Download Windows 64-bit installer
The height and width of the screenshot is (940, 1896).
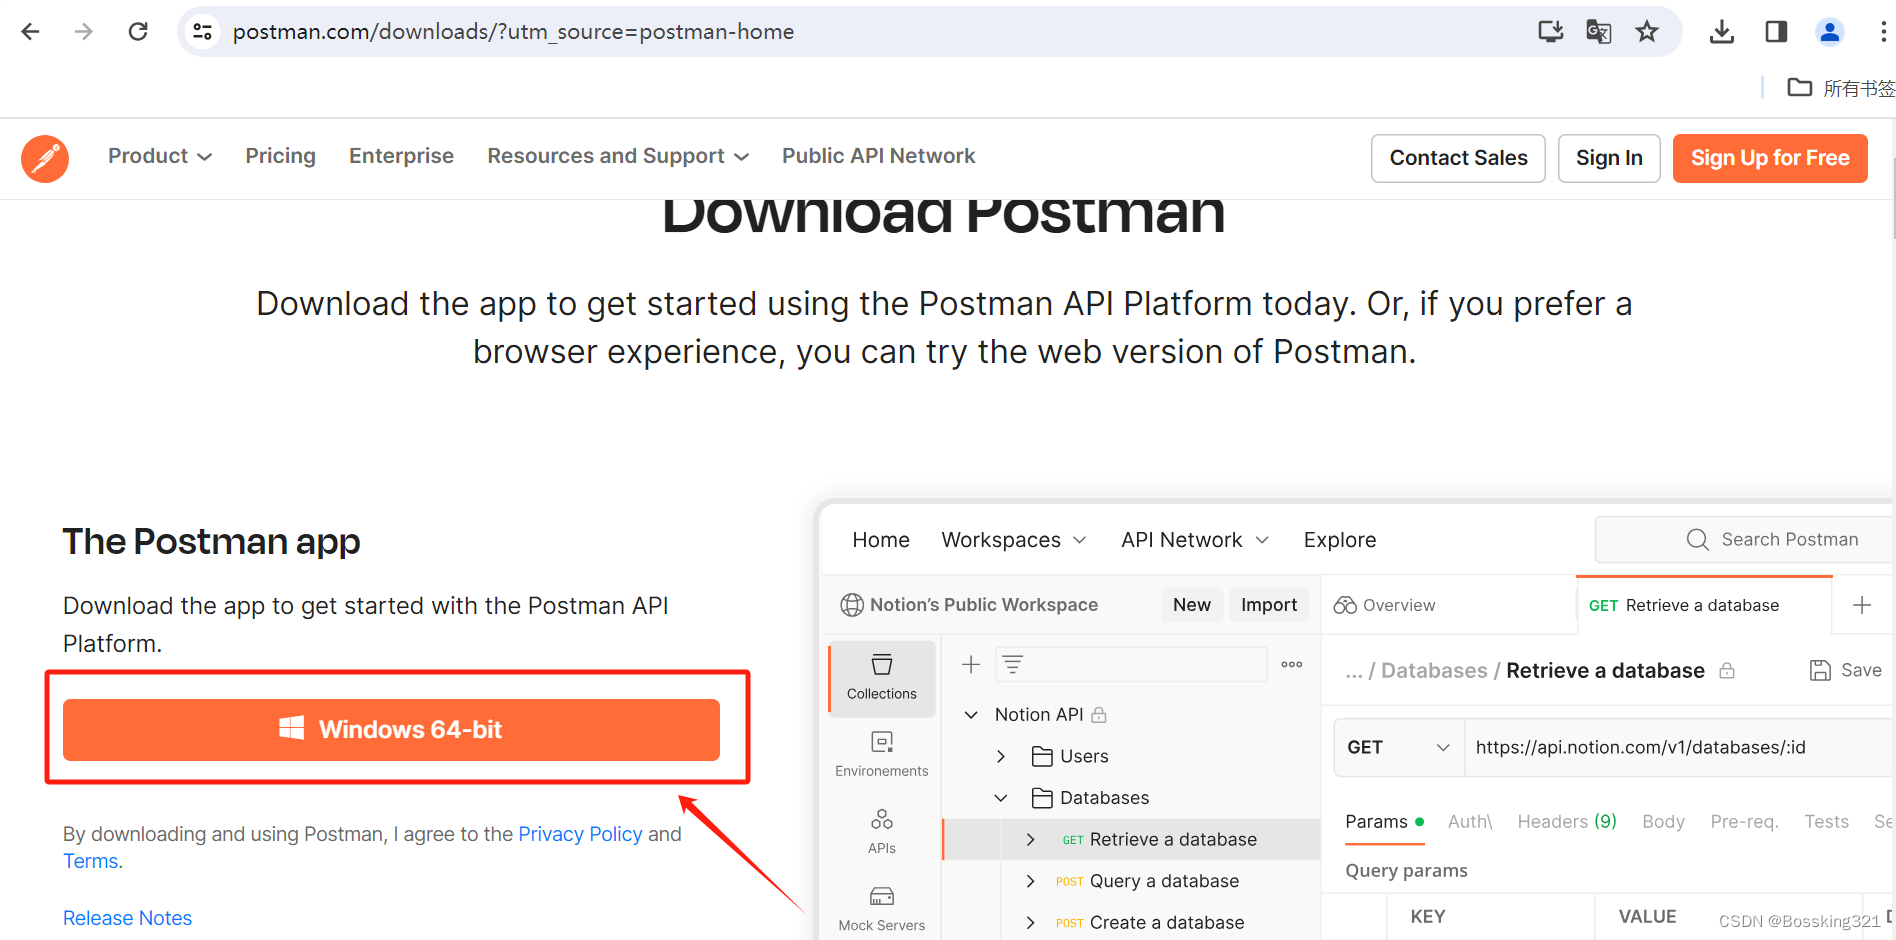point(391,730)
